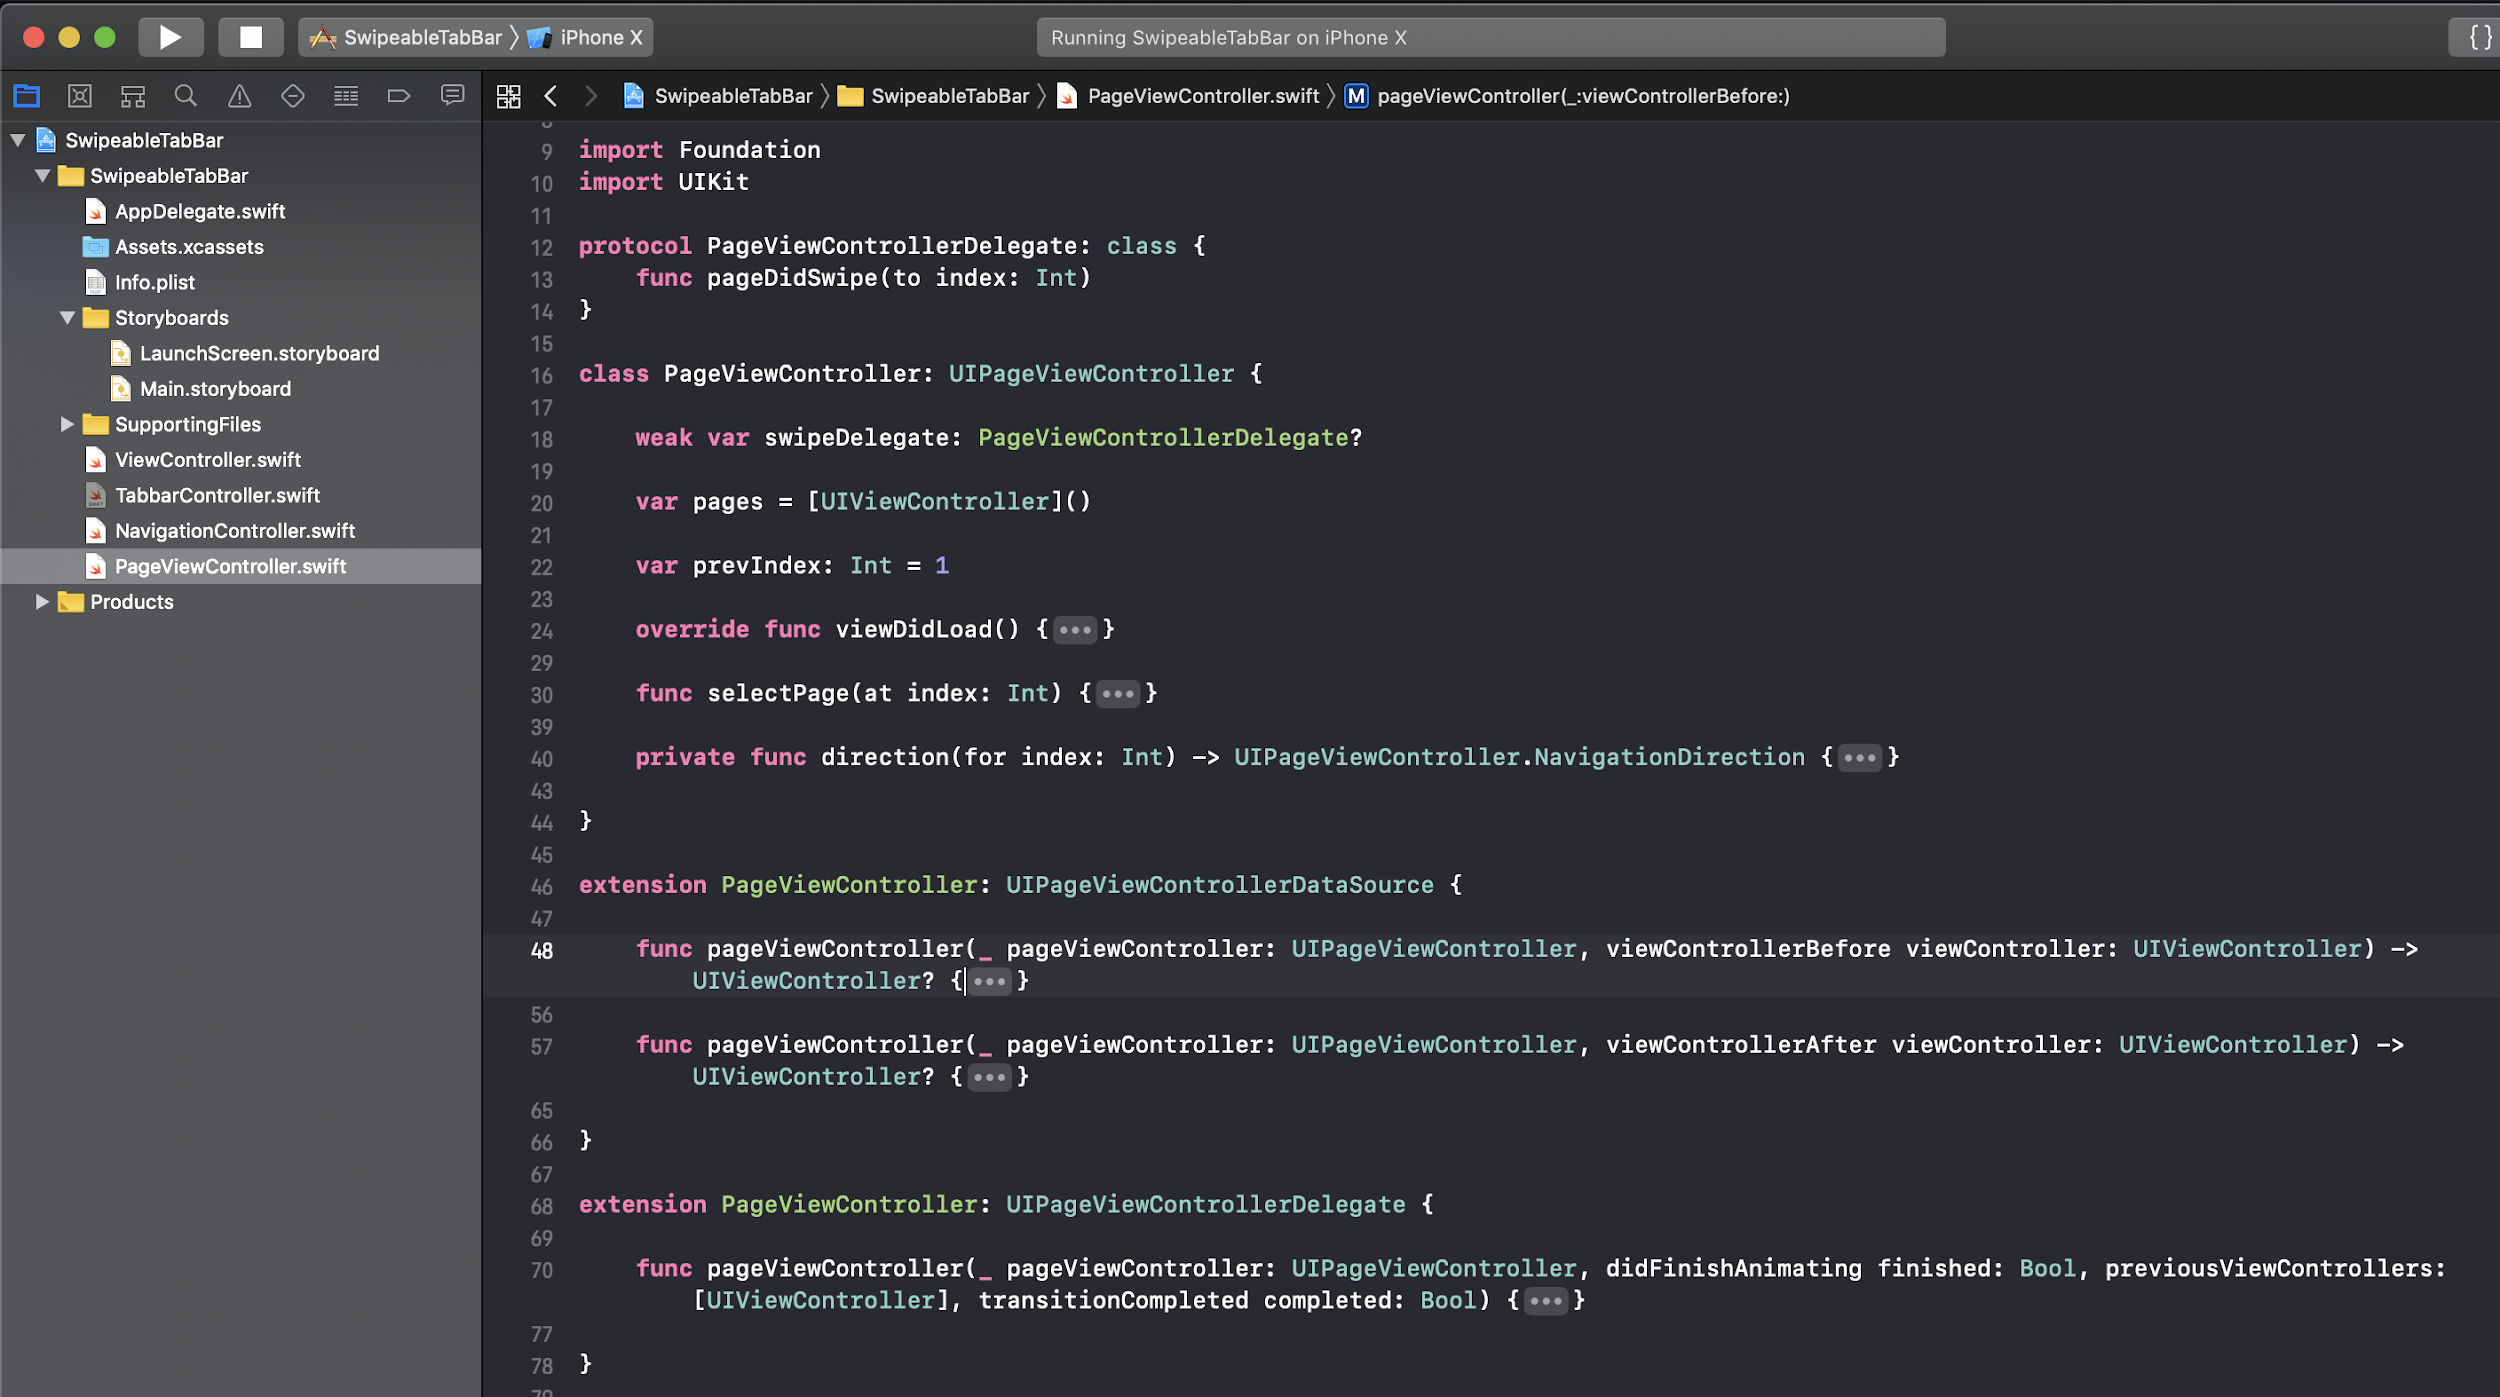Open the Find navigator magnifier icon
Viewport: 2500px width, 1397px height.
coord(186,95)
